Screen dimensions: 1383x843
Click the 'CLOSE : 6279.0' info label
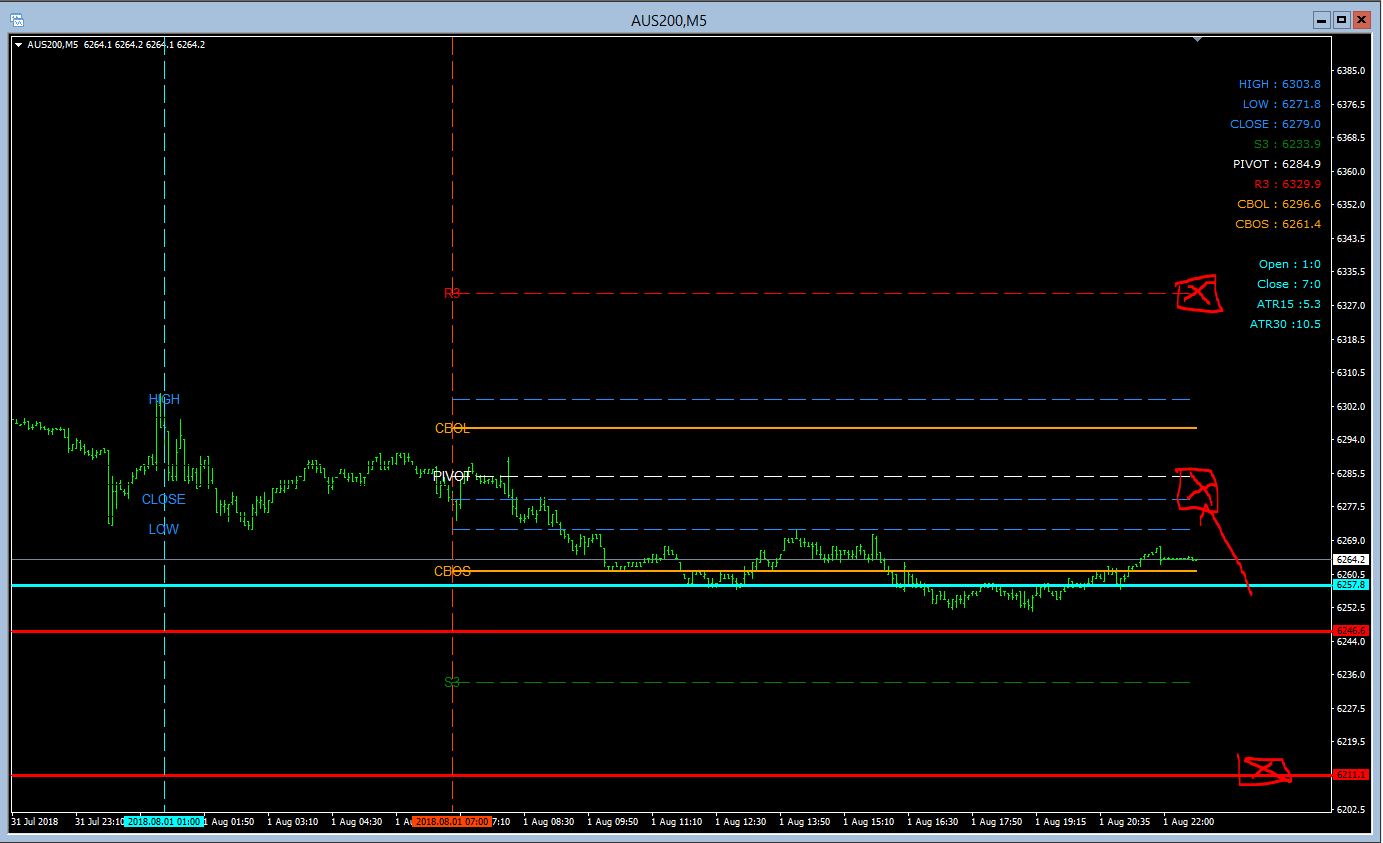[1275, 124]
